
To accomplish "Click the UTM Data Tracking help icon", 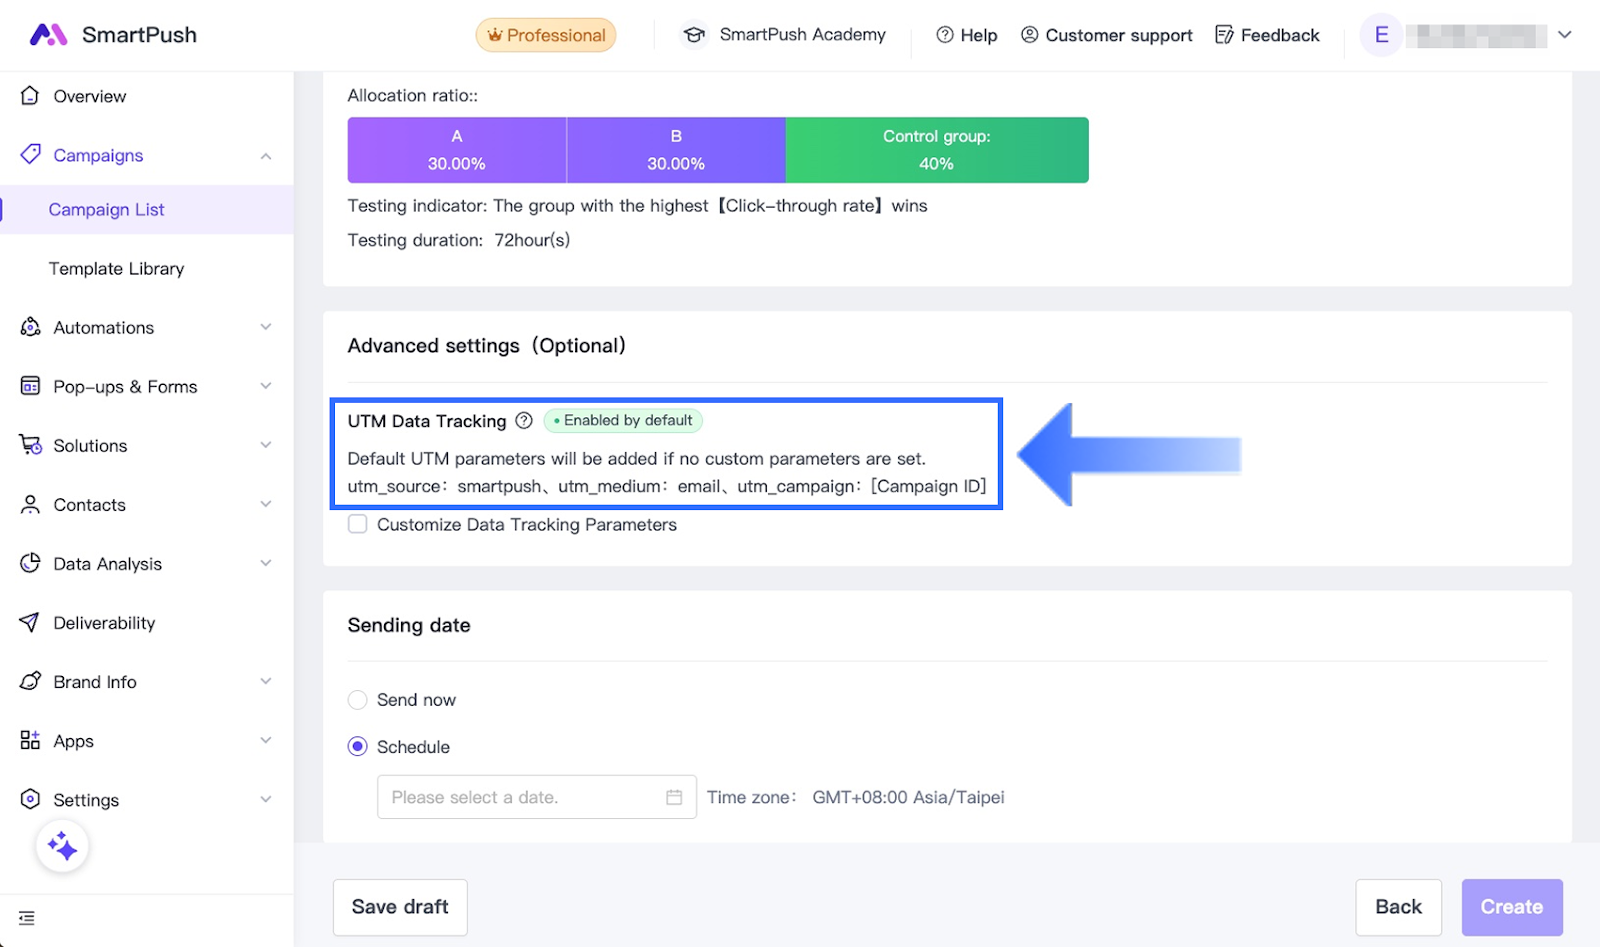I will tap(524, 421).
